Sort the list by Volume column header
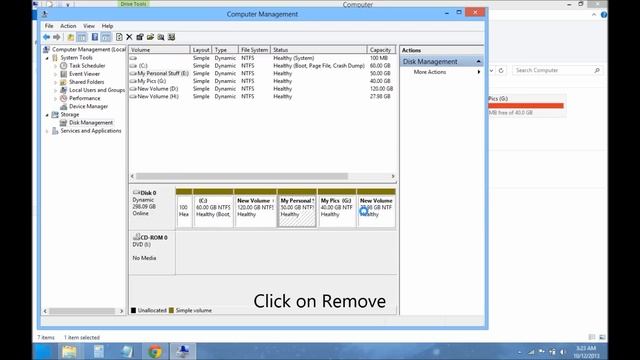Viewport: 640px width, 360px height. coord(159,50)
